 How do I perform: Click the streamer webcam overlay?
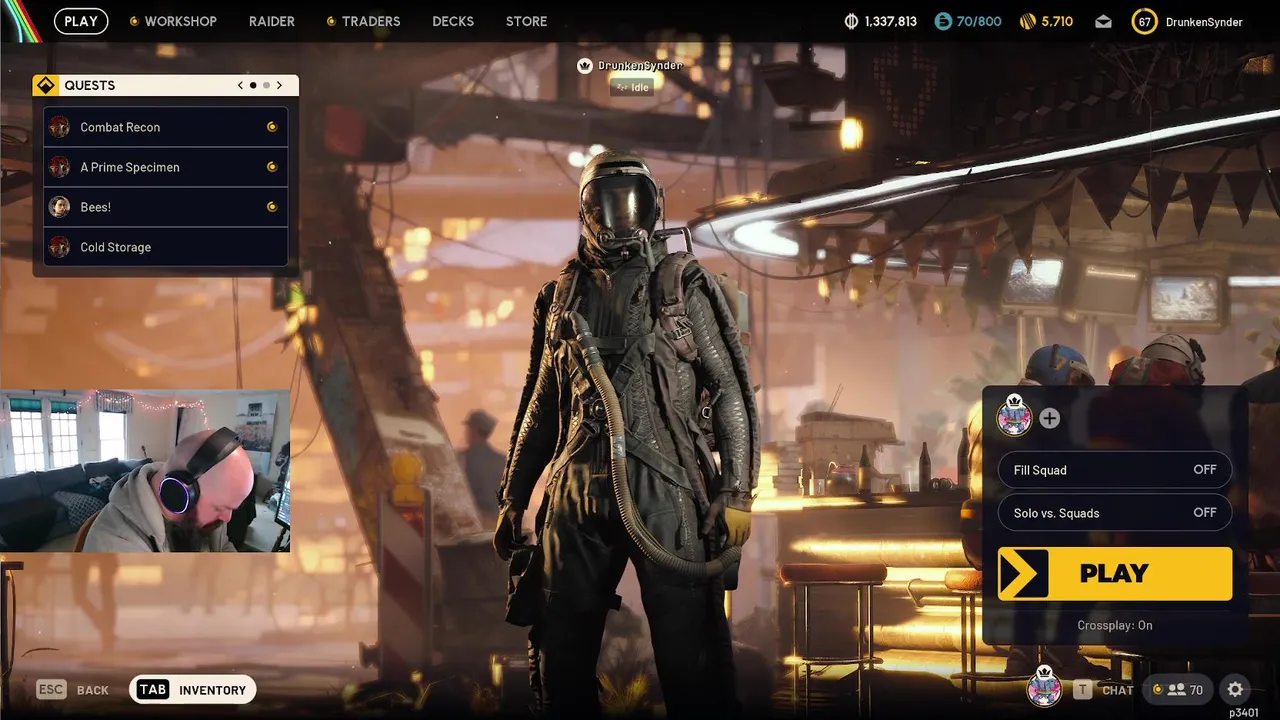pyautogui.click(x=145, y=471)
